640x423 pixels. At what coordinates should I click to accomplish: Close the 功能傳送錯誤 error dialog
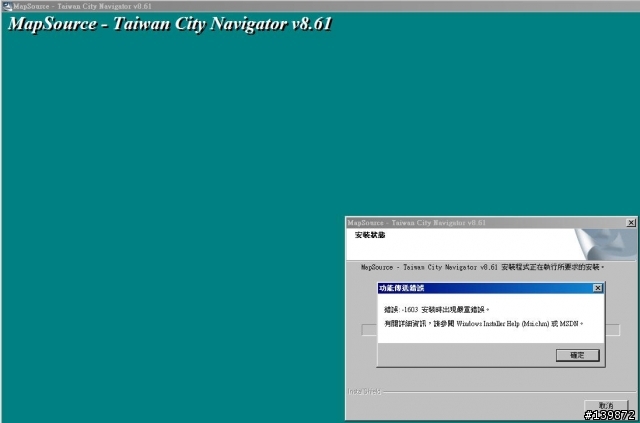tap(598, 288)
